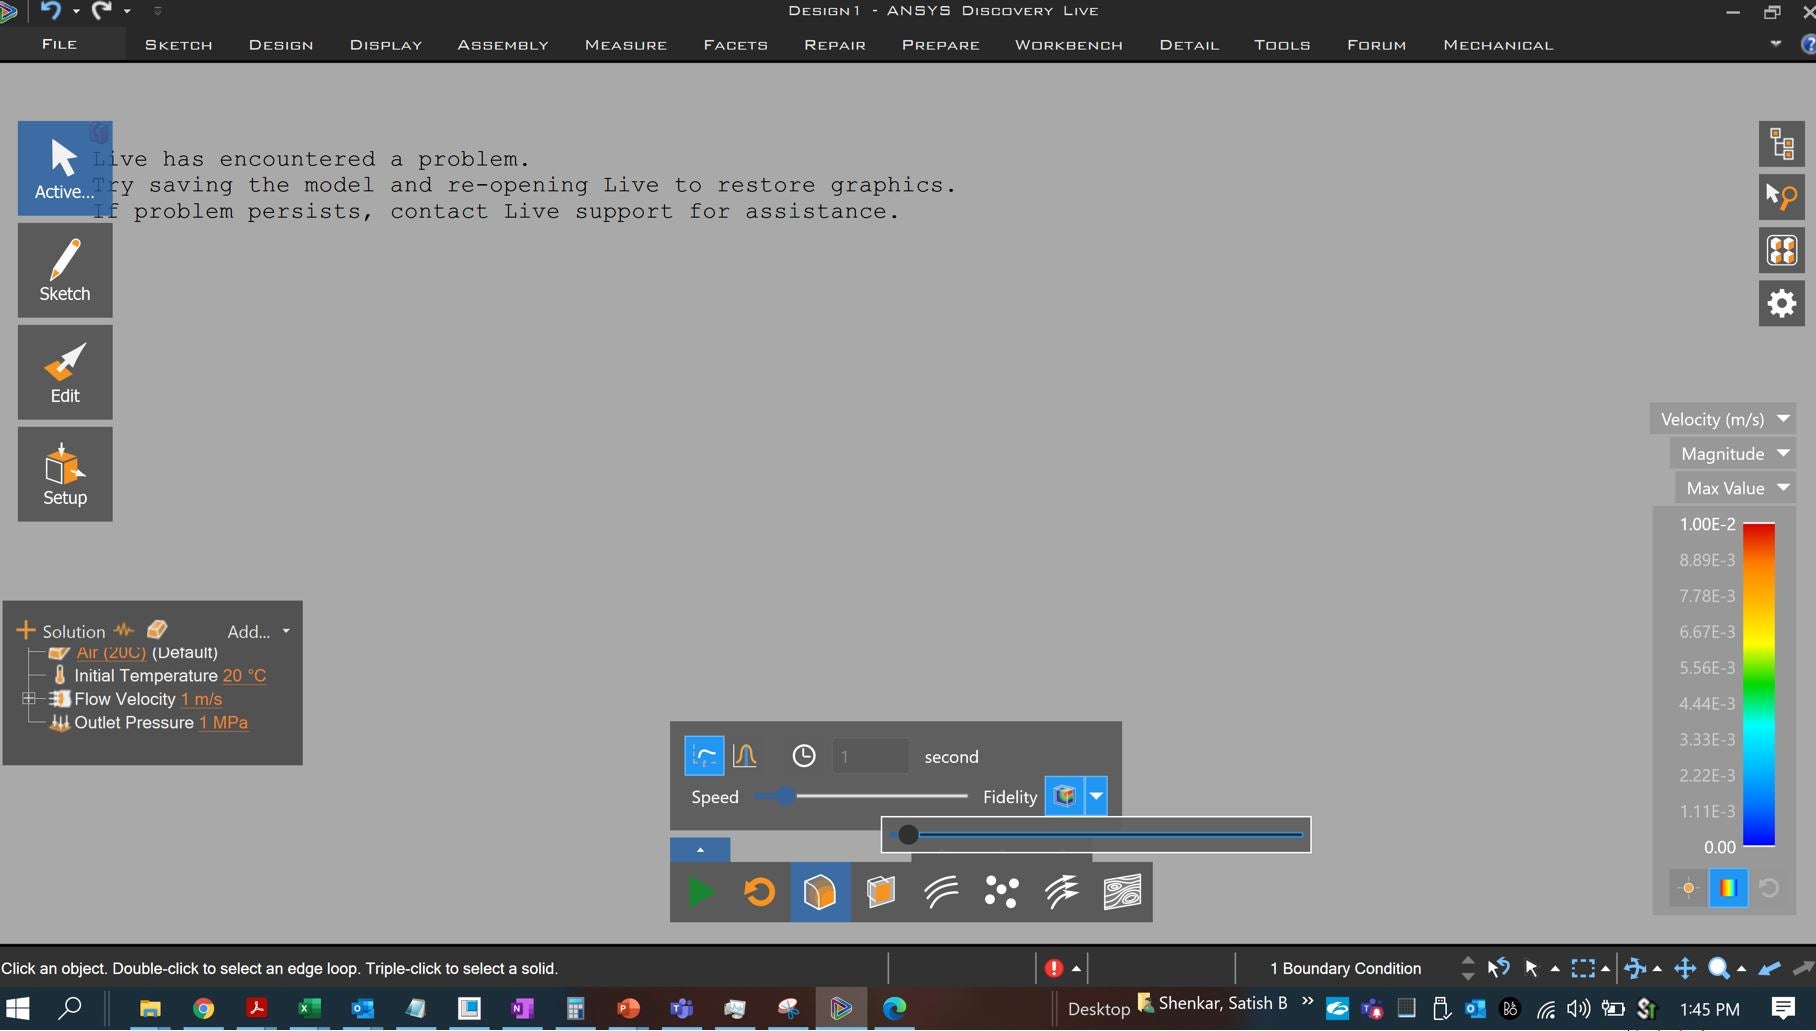This screenshot has width=1816, height=1031.
Task: Click the box selection mode icon
Action: (1582, 968)
